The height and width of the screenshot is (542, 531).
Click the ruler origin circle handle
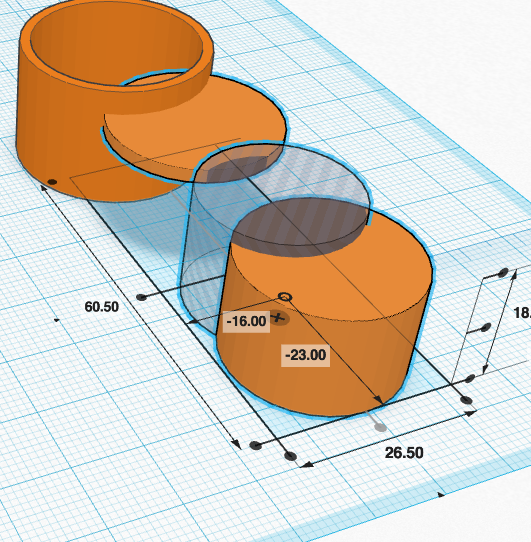click(x=285, y=297)
